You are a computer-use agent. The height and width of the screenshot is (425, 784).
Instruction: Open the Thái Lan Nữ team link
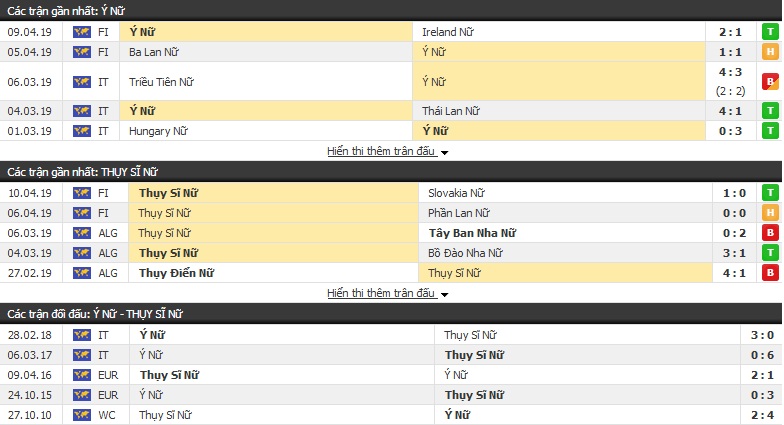coord(450,111)
